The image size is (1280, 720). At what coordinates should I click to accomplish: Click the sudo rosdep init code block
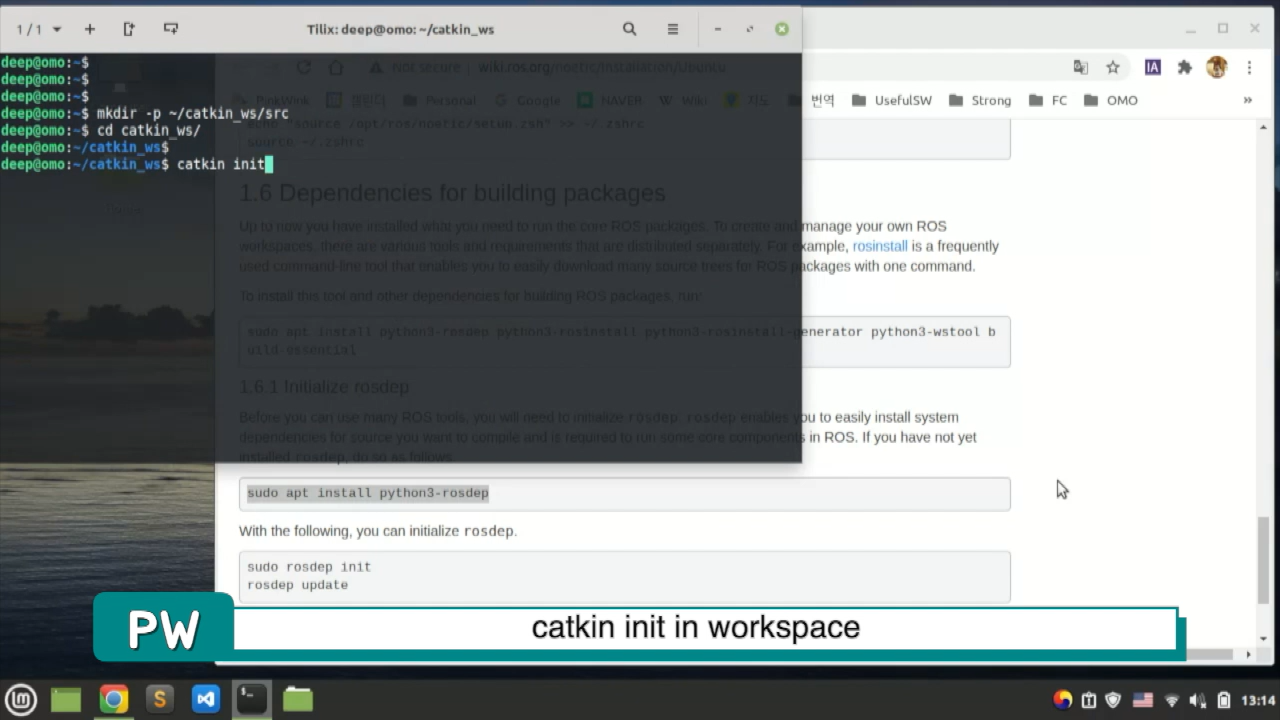625,576
